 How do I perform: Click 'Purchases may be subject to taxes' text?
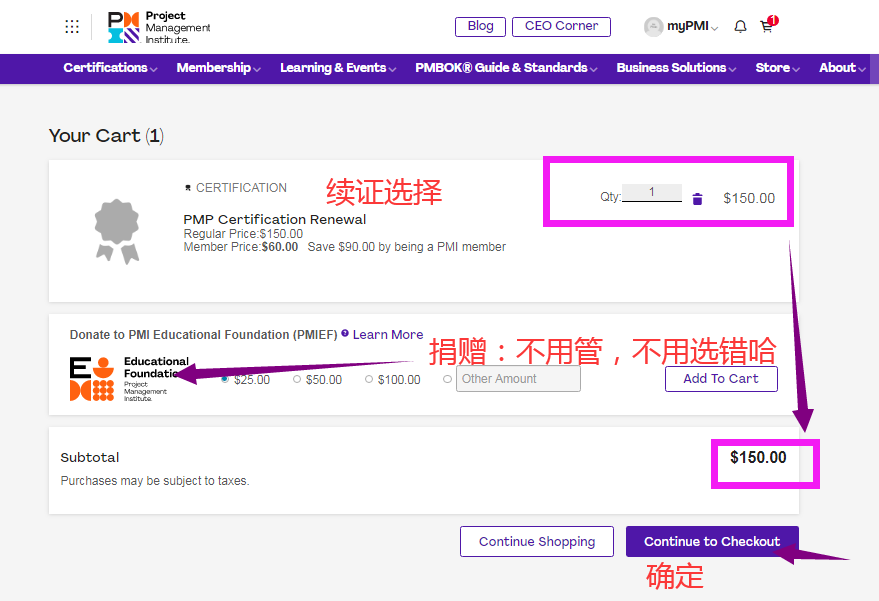click(155, 481)
